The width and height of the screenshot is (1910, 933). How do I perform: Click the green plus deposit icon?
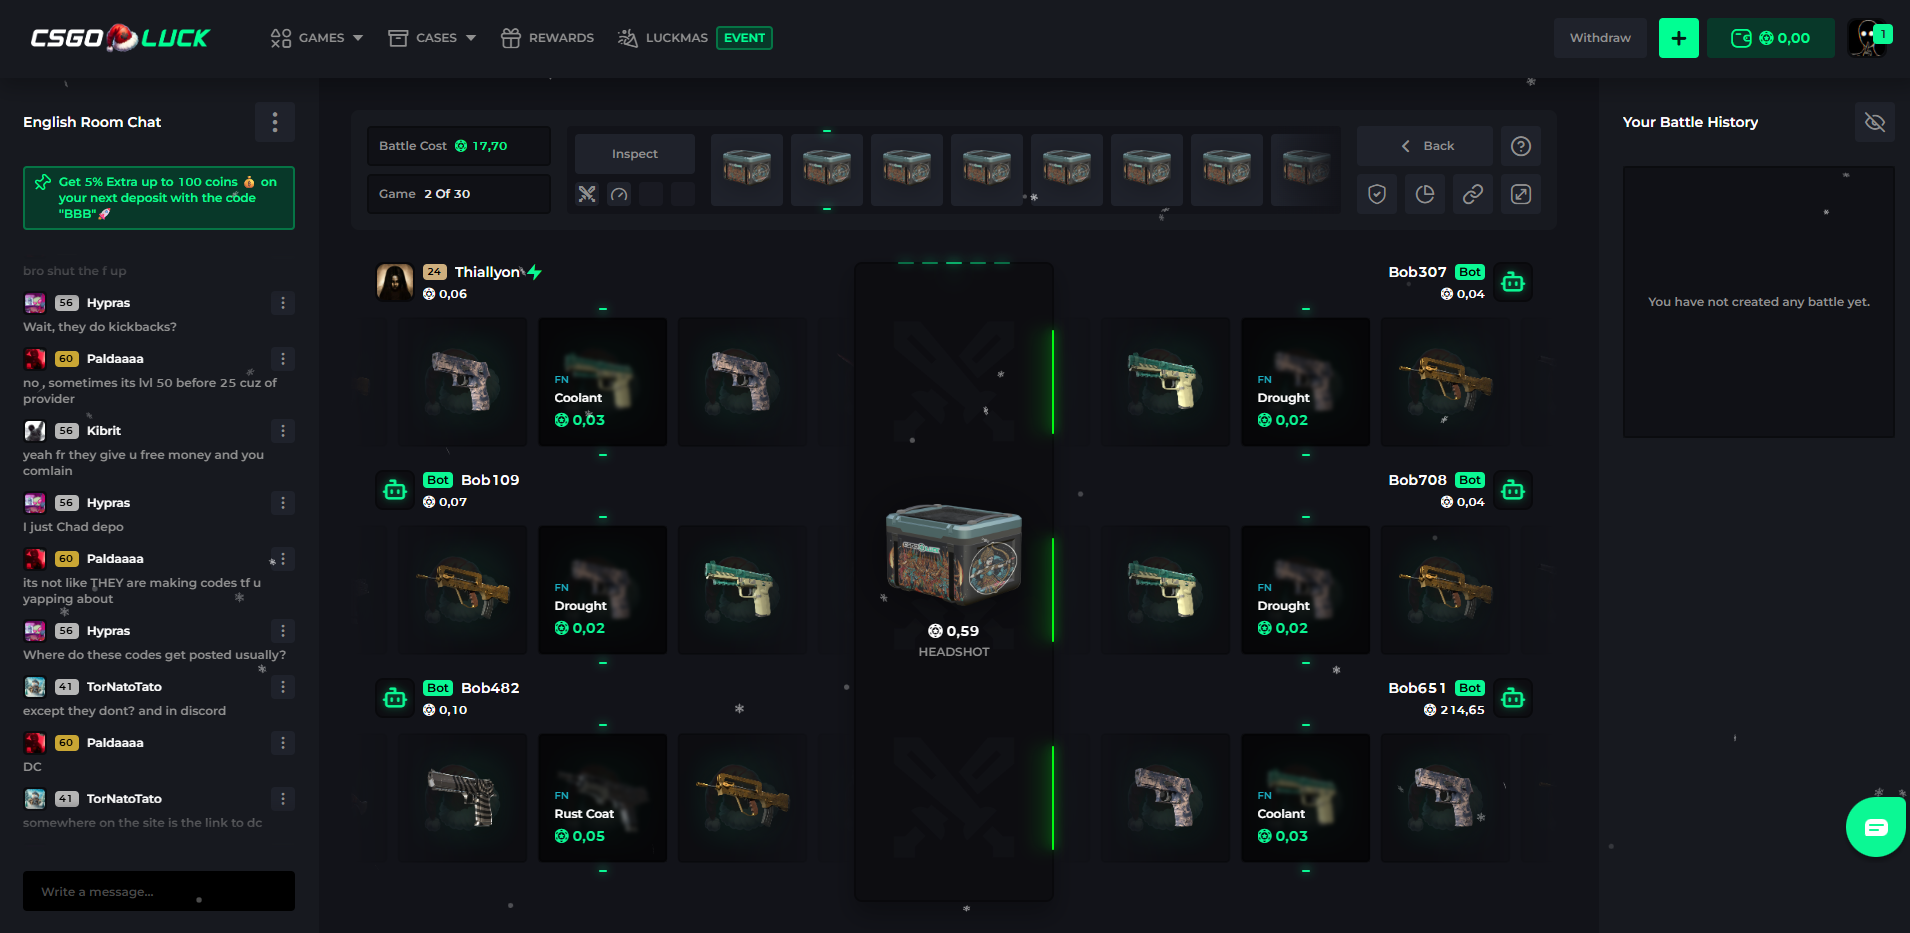1678,37
